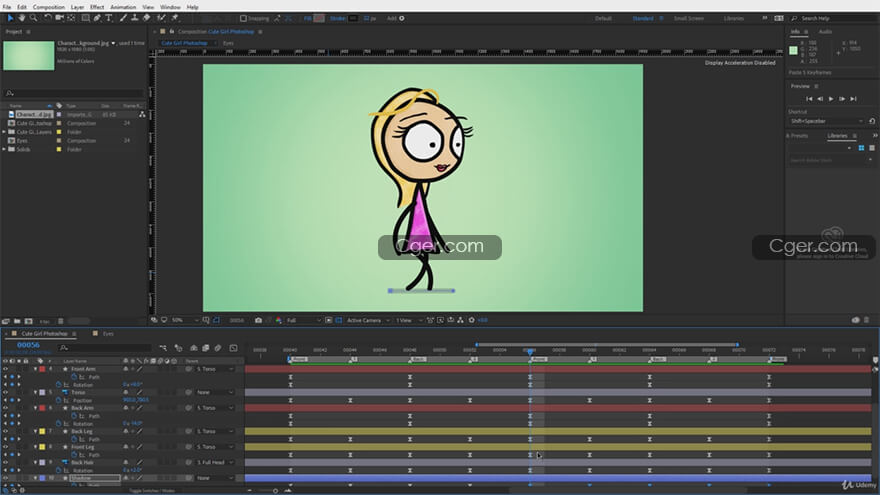Select the Hand tool

[x=22, y=19]
